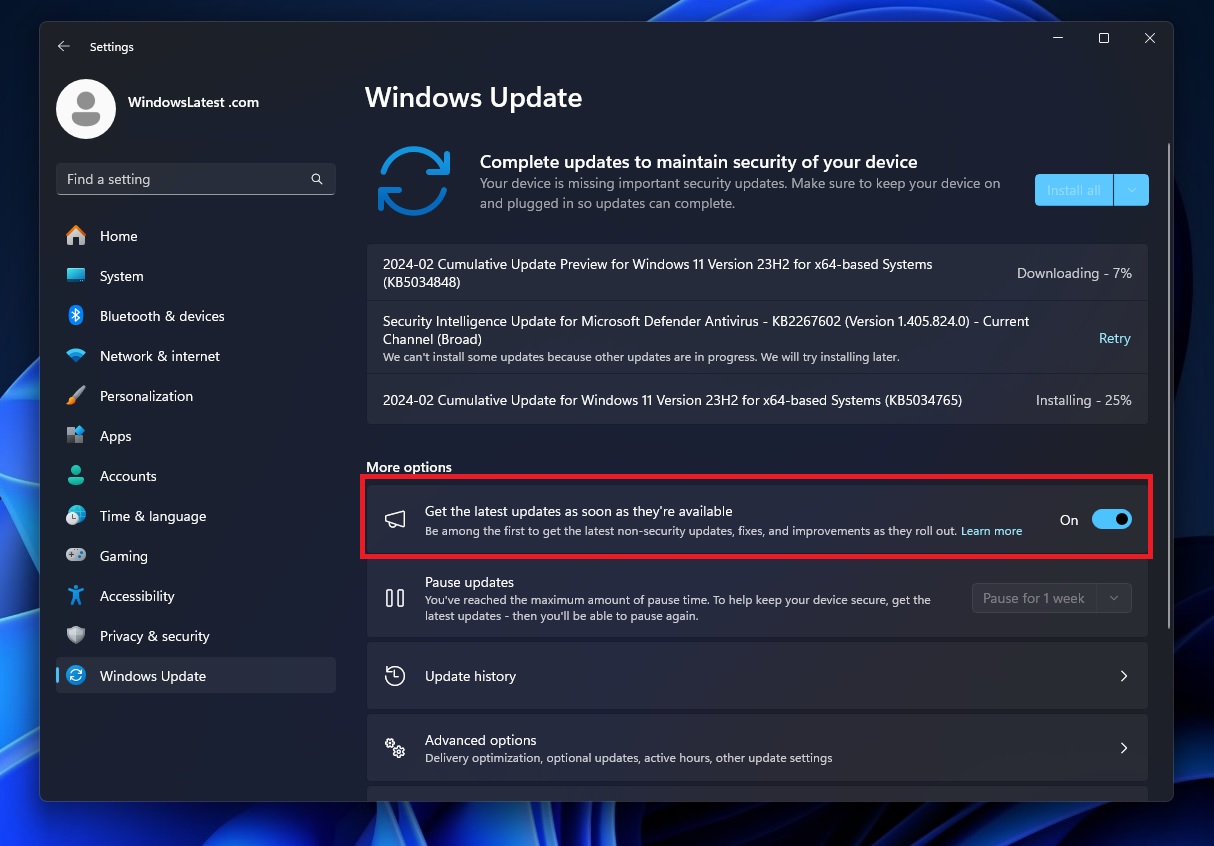This screenshot has width=1214, height=846.
Task: Open Accessibility settings
Action: (x=196, y=596)
